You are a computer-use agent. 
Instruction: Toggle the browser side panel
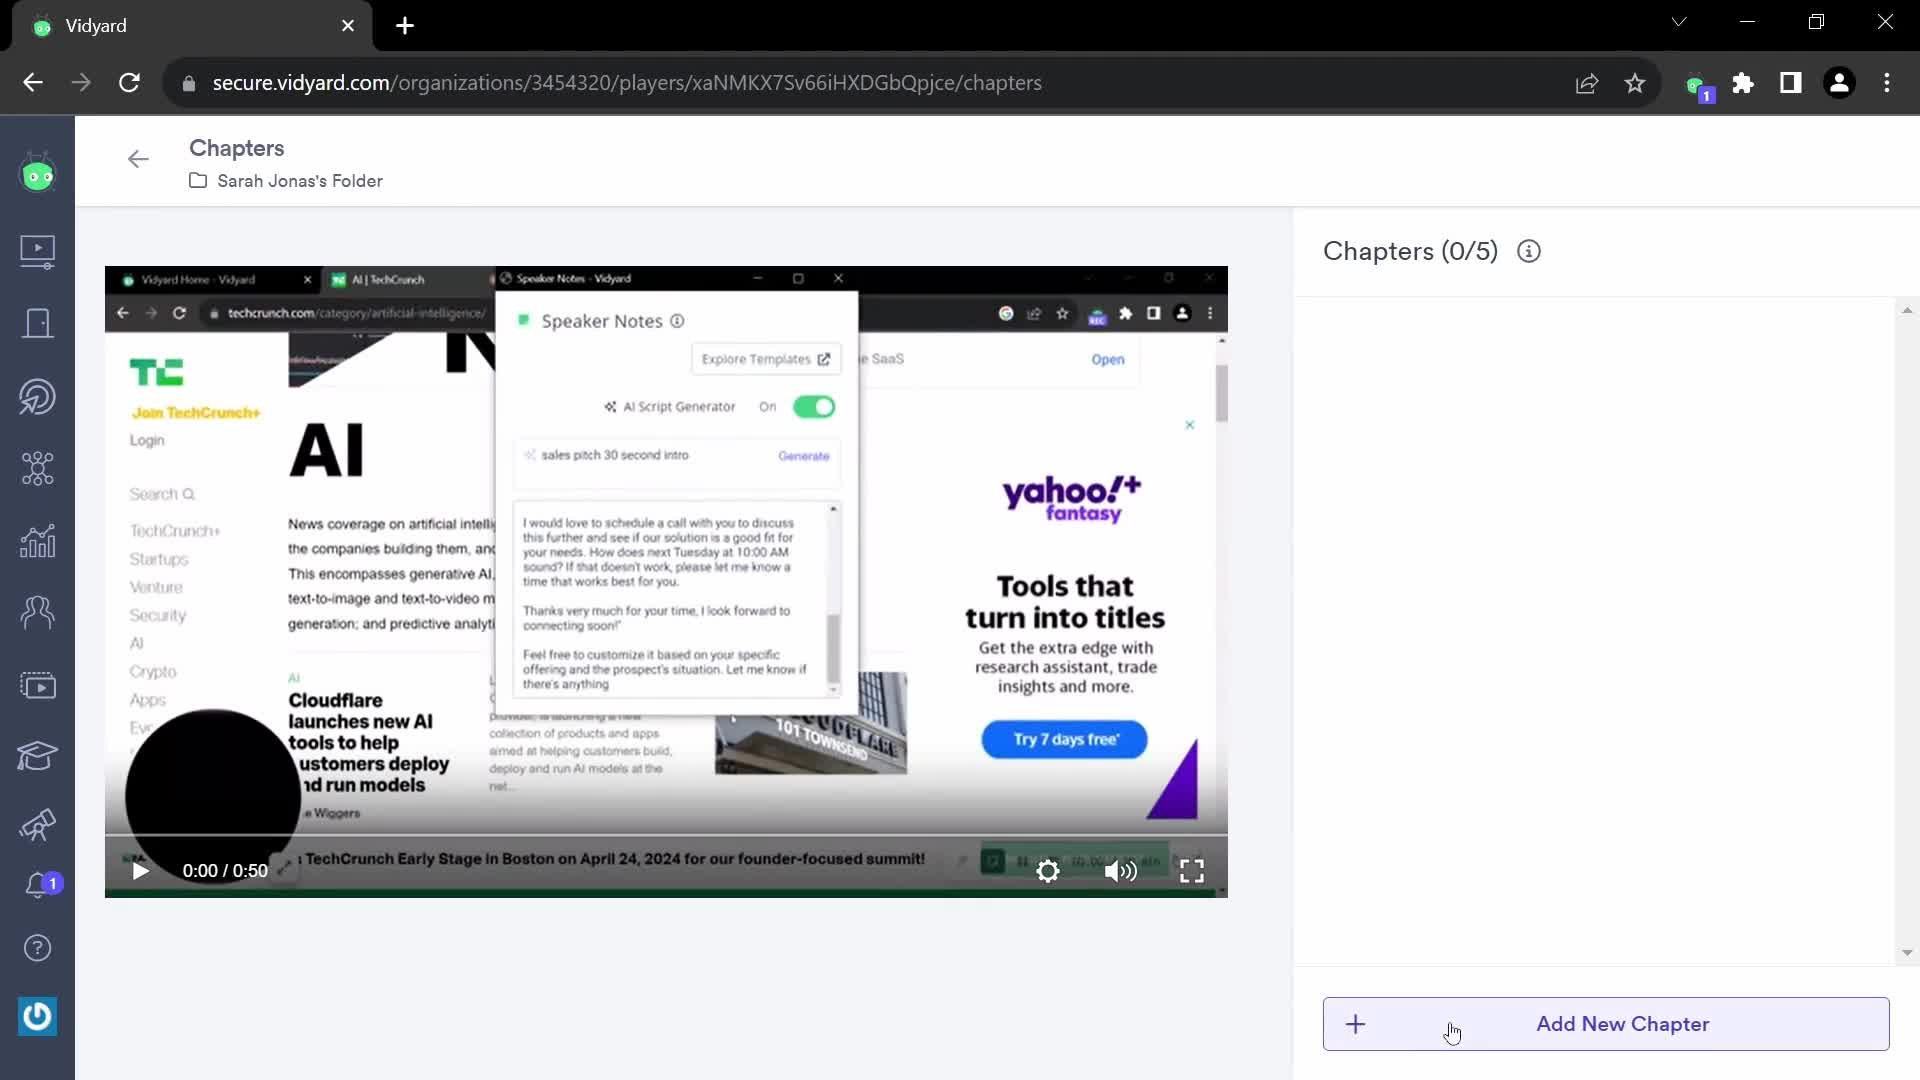pyautogui.click(x=1791, y=83)
